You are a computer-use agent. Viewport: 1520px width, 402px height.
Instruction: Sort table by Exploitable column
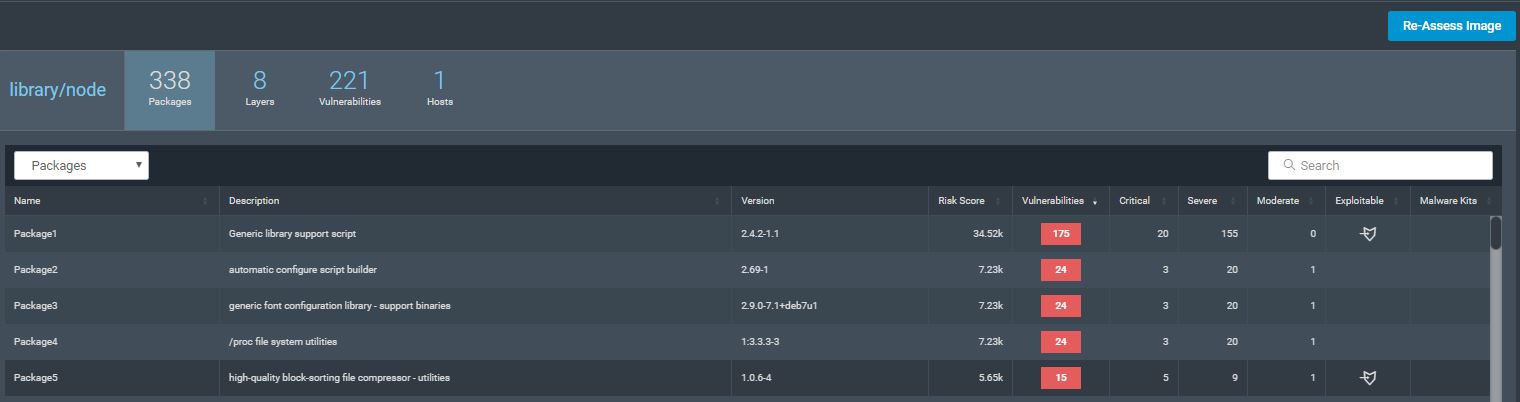point(1367,201)
